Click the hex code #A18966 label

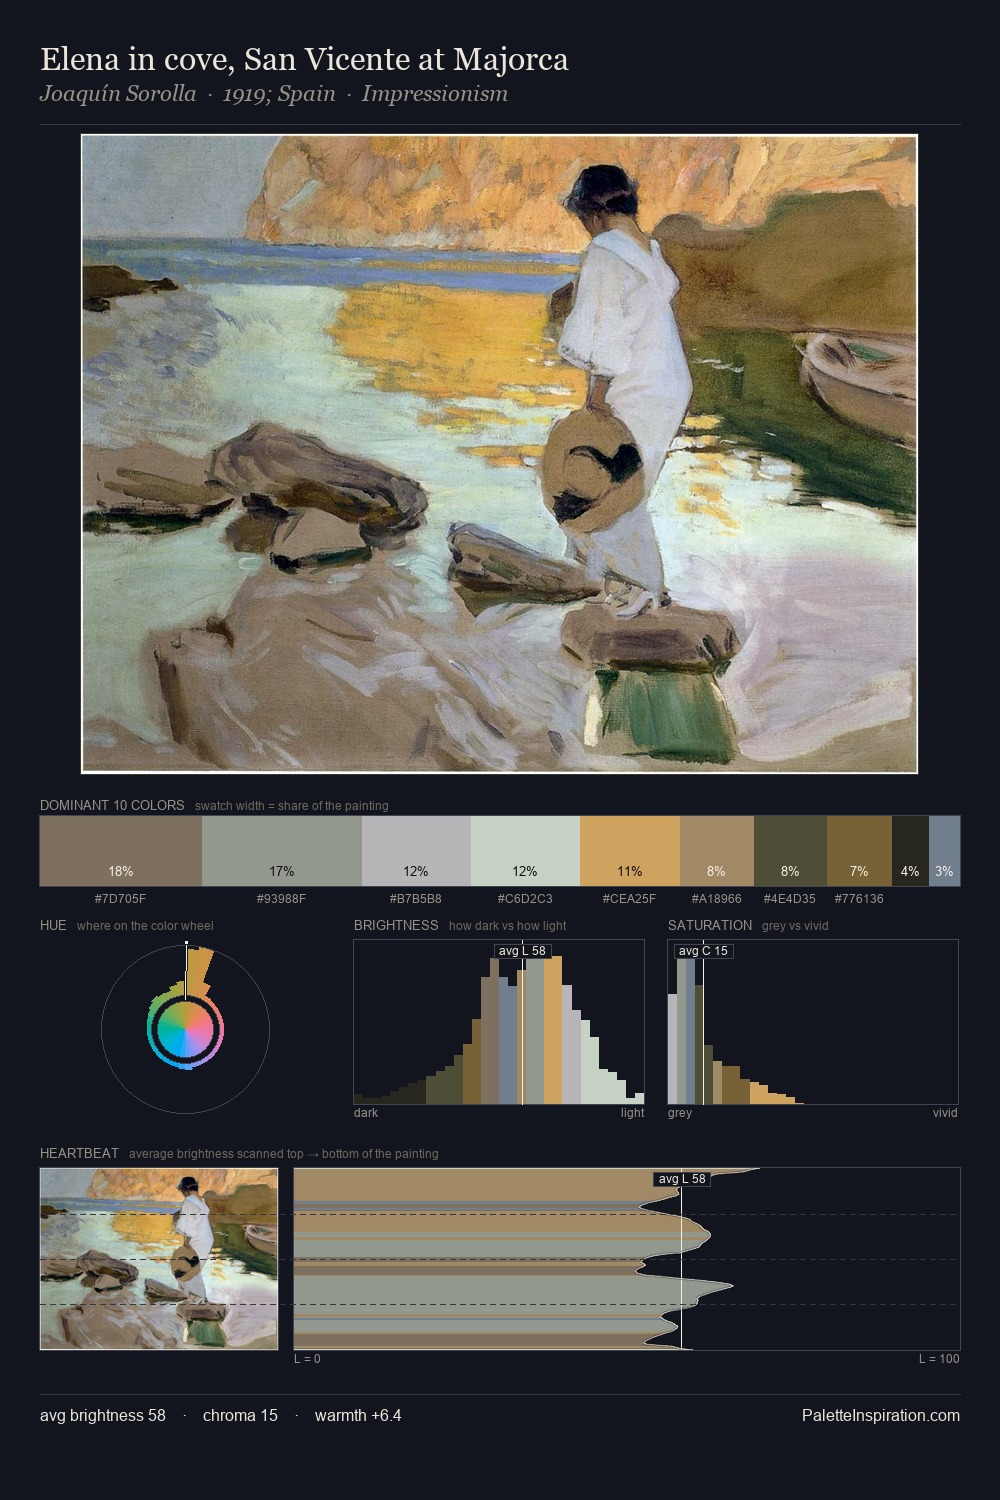coord(717,899)
